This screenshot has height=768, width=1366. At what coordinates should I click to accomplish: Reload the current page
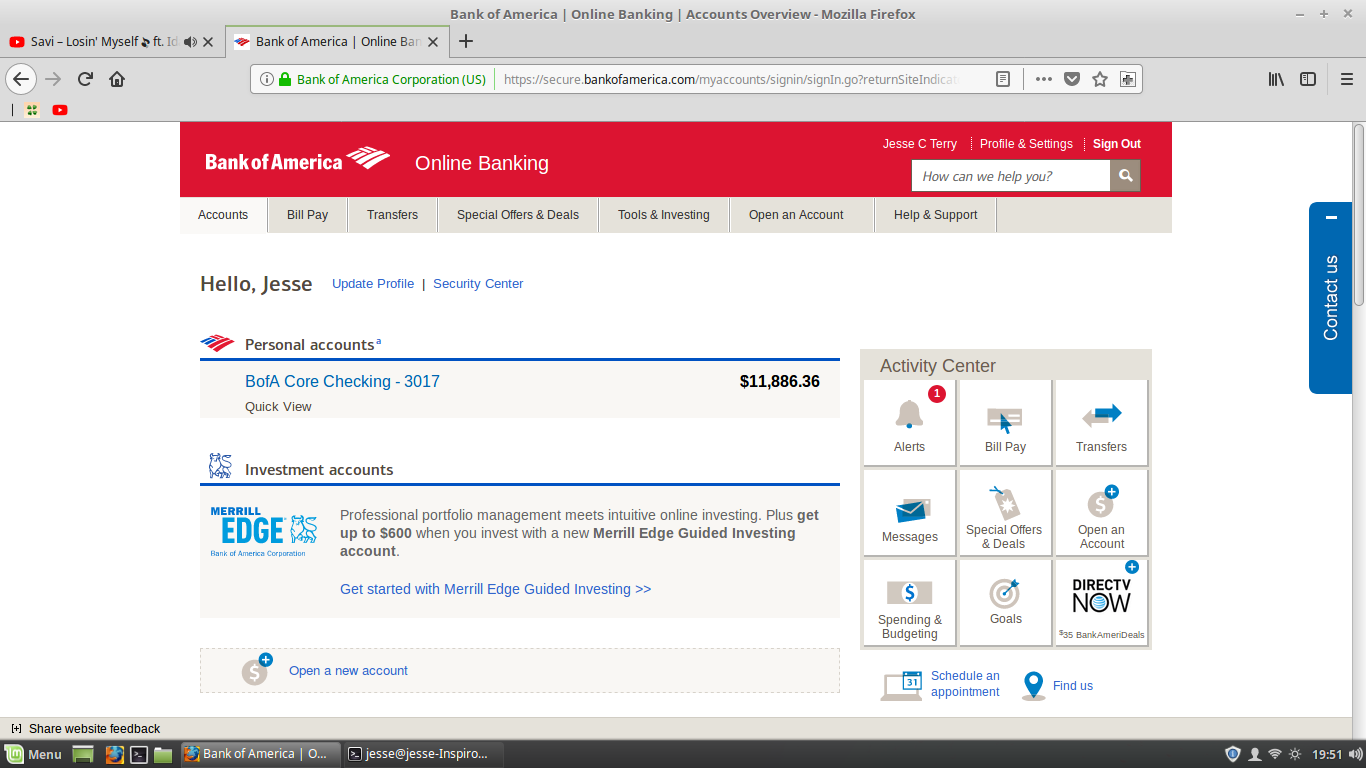[86, 79]
